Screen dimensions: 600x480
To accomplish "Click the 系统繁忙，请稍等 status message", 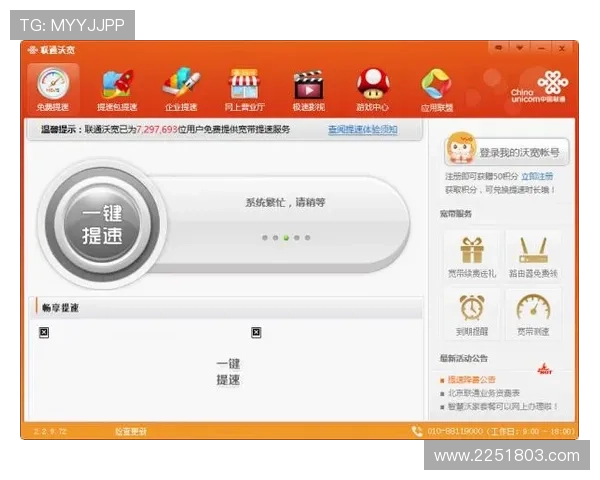I will tap(285, 202).
